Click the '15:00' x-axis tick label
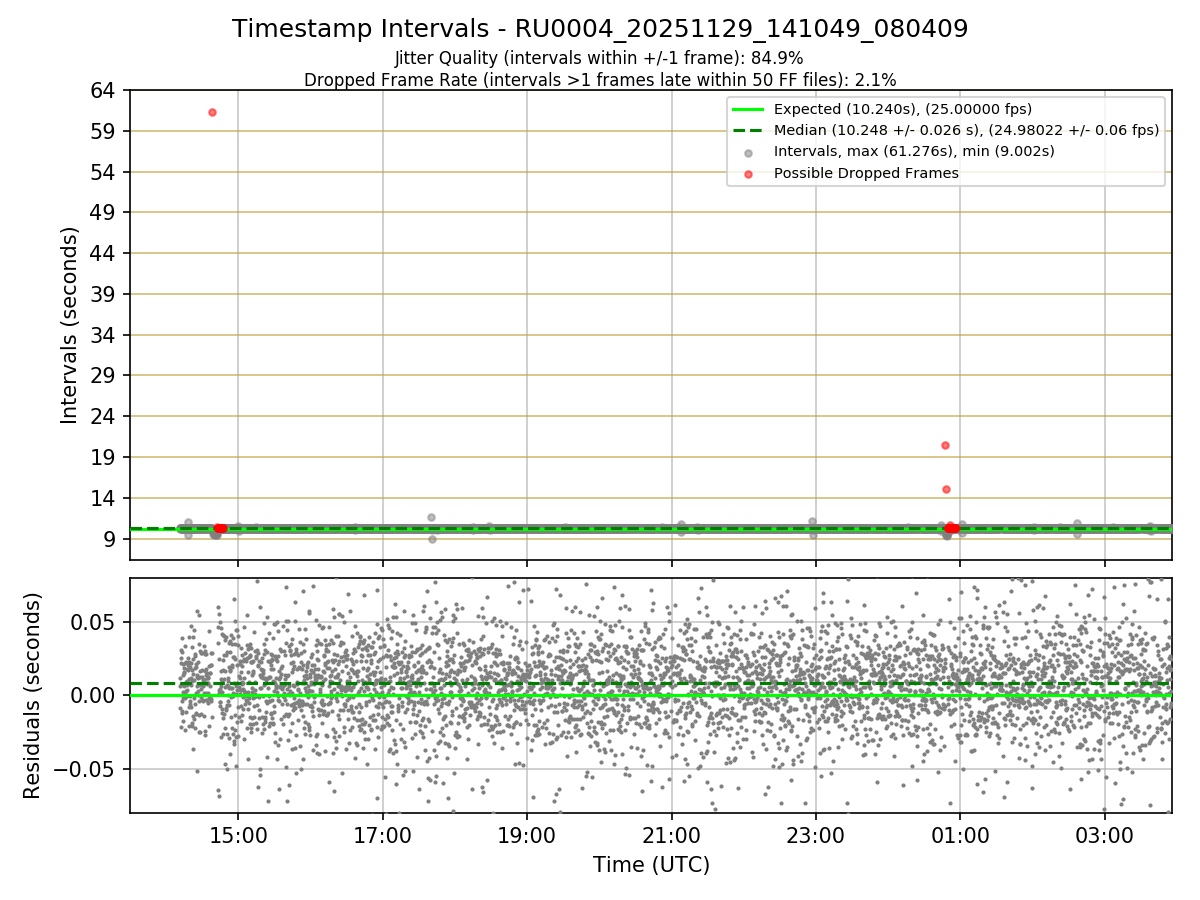 coord(237,834)
